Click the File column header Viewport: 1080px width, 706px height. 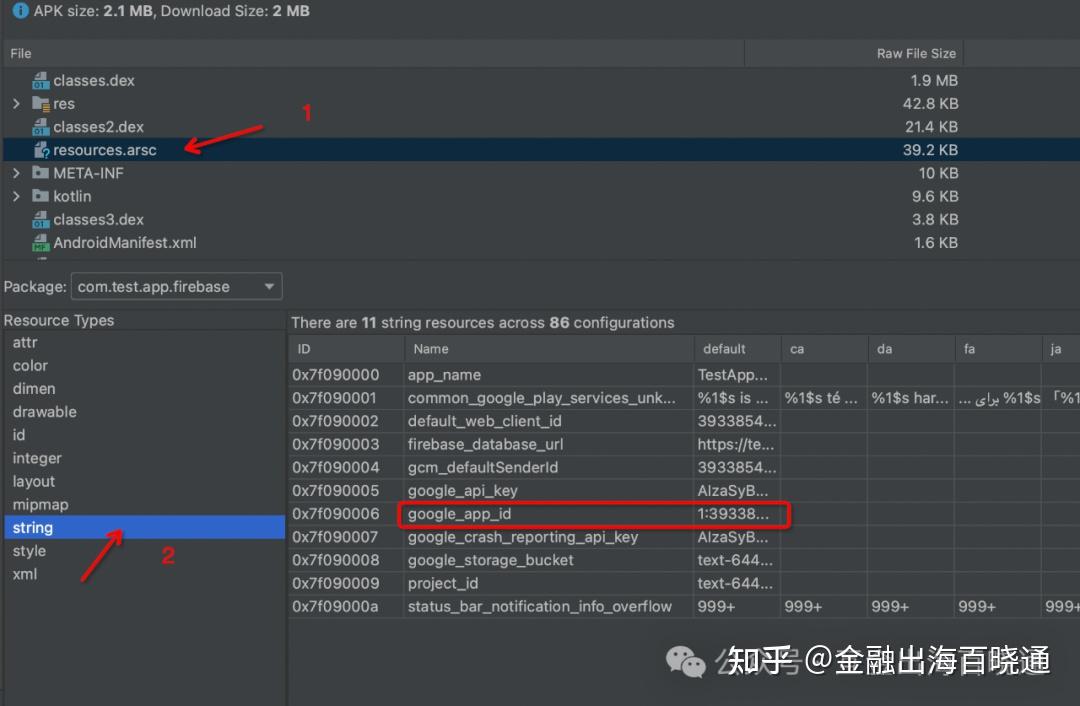[x=18, y=53]
